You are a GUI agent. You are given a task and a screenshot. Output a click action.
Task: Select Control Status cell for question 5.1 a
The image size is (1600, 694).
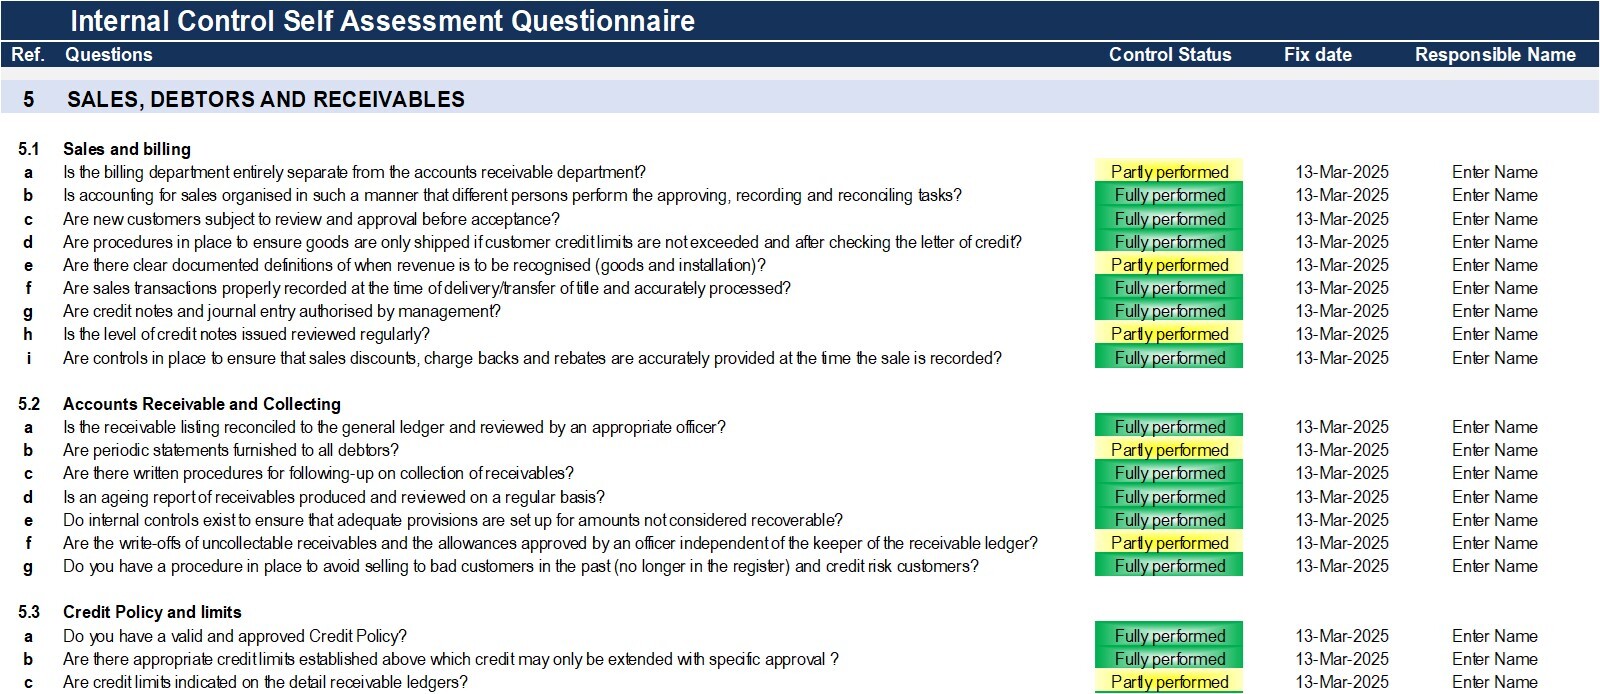pos(1168,172)
